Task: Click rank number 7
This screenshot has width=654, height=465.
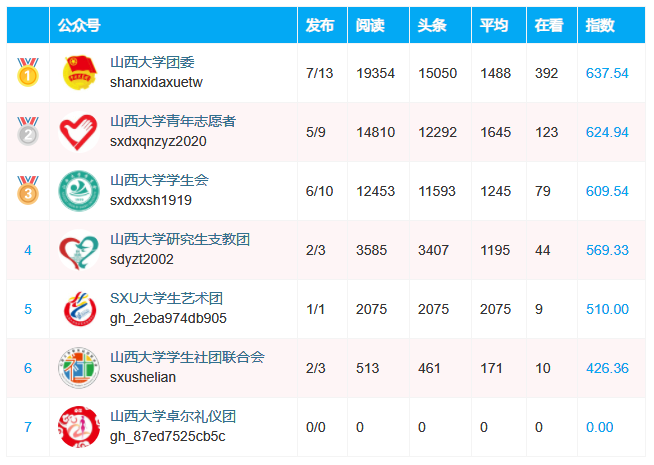Action: (28, 427)
